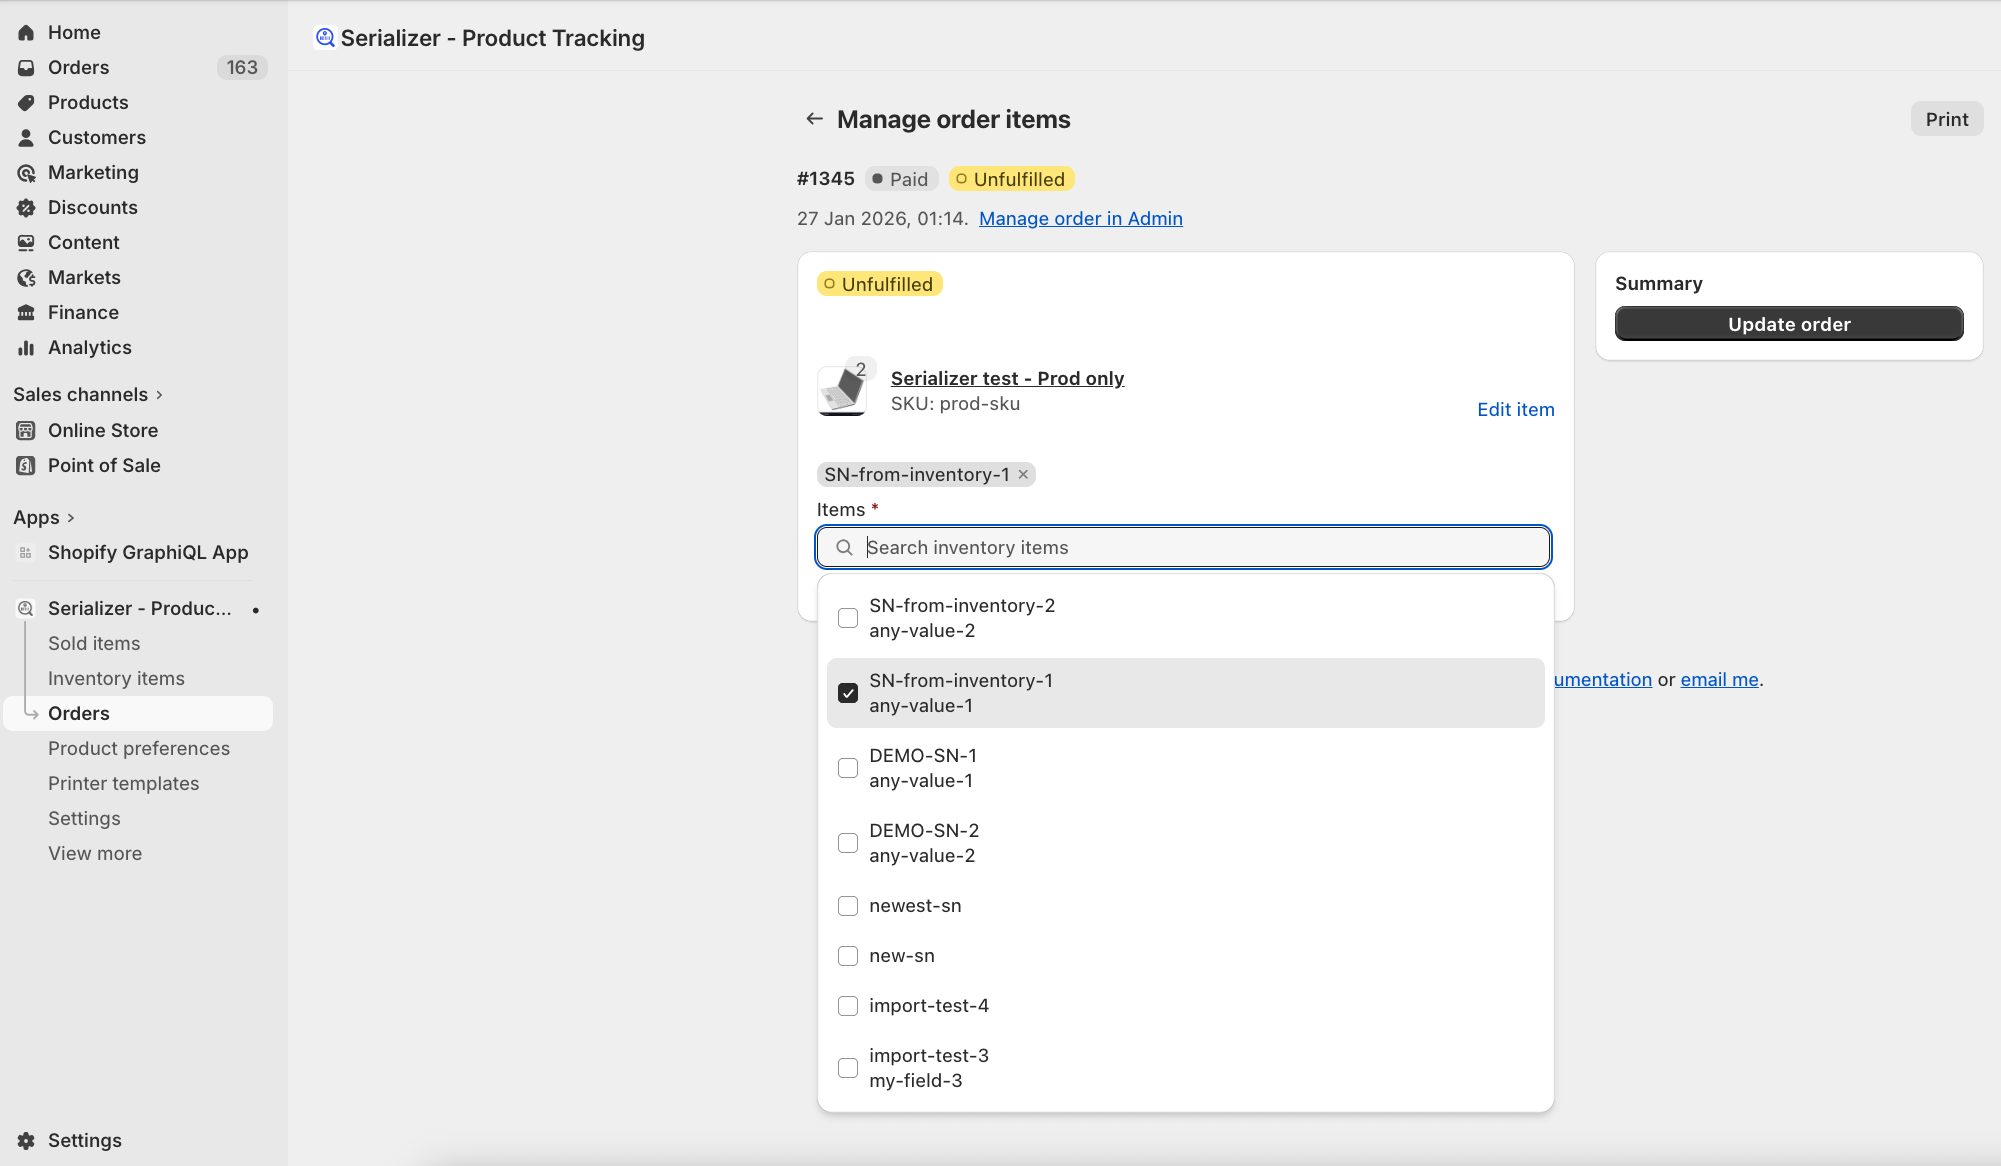Image resolution: width=2001 pixels, height=1166 pixels.
Task: Select the newest-sn checkbox
Action: tap(848, 906)
